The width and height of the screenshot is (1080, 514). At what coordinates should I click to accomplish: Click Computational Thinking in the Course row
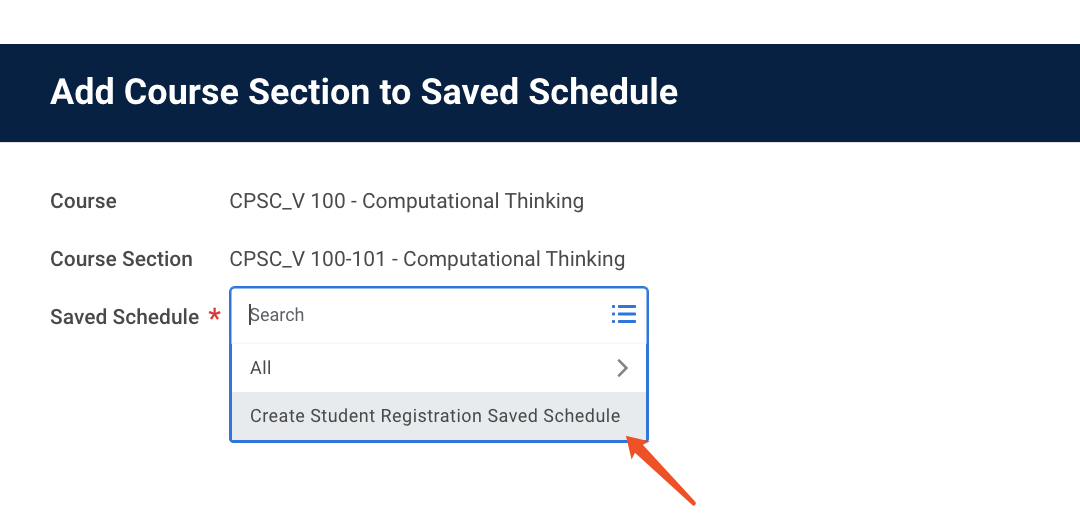point(473,201)
